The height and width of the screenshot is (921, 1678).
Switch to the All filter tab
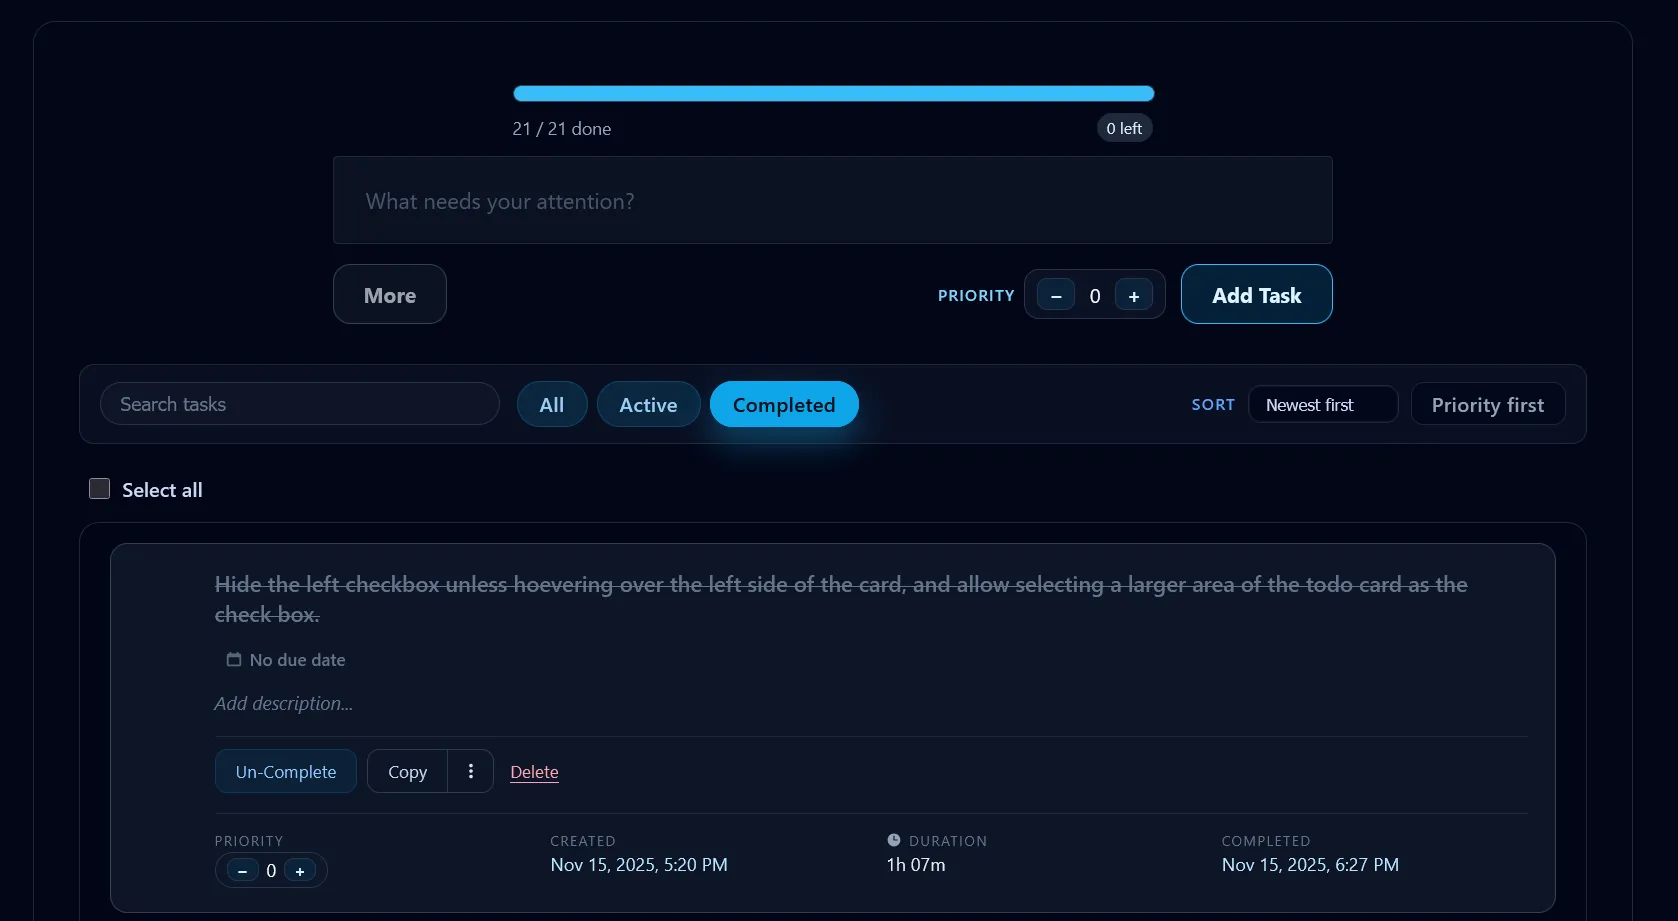(x=551, y=405)
